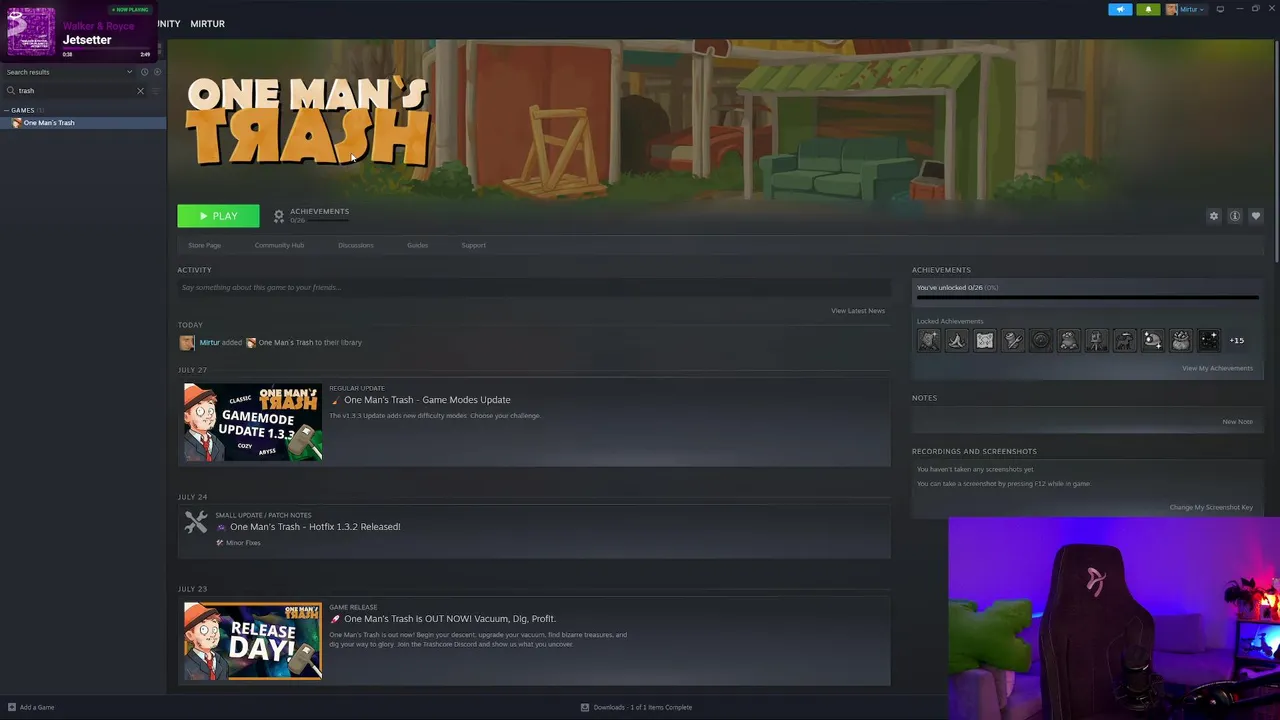This screenshot has height=720, width=1280.
Task: Click Mirtur username in today's activity
Action: coord(209,342)
